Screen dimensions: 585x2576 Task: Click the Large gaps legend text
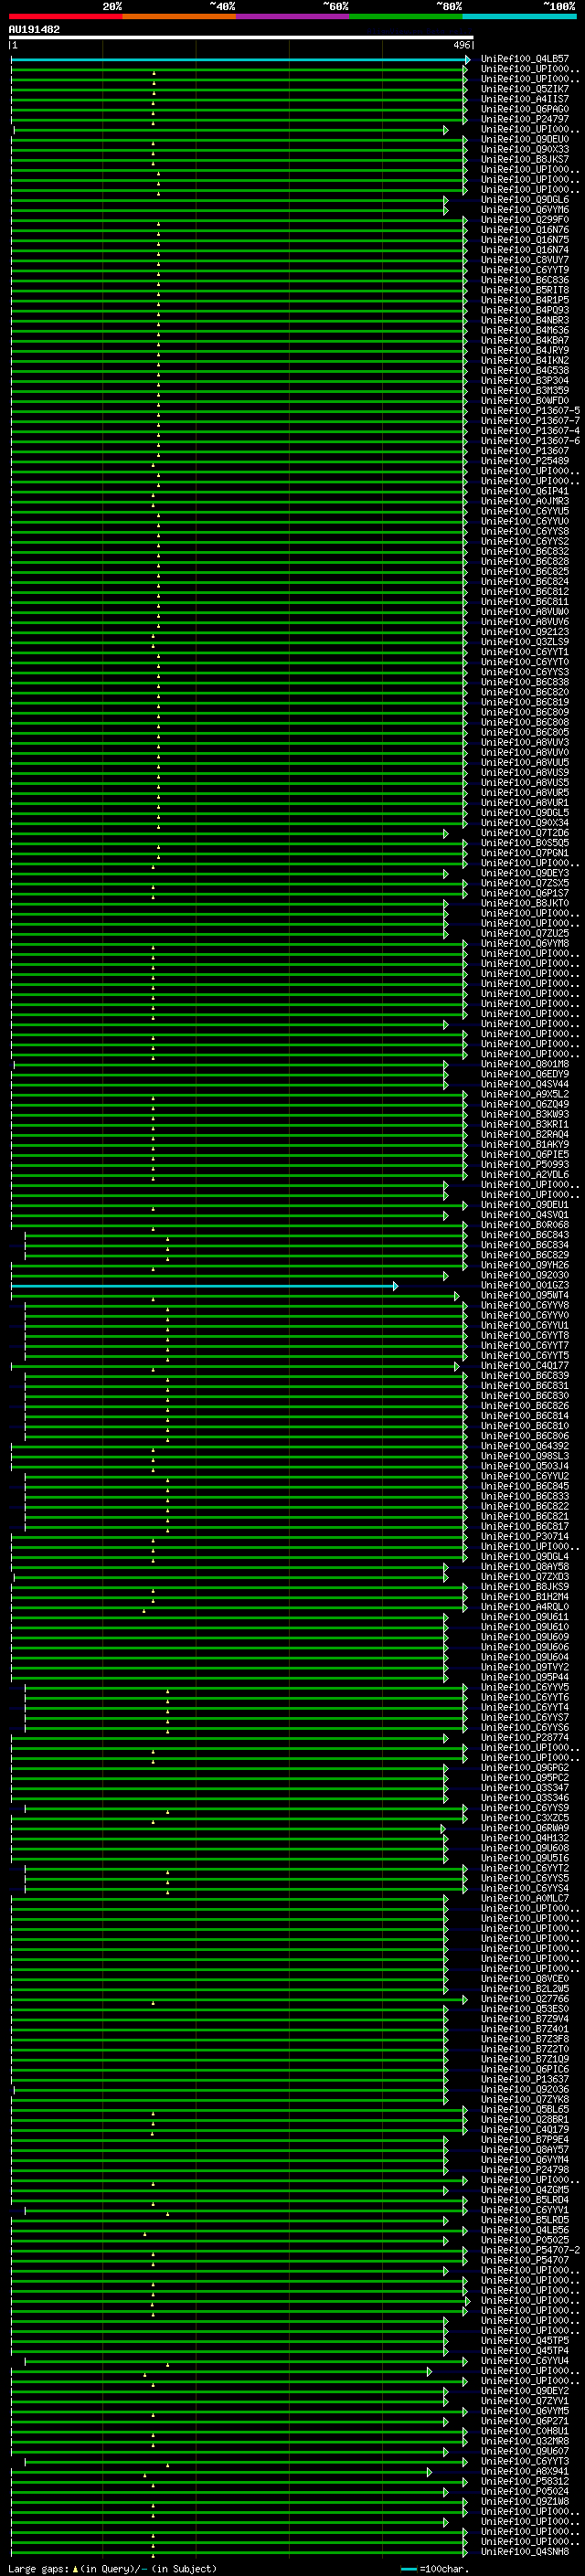pyautogui.click(x=112, y=2568)
